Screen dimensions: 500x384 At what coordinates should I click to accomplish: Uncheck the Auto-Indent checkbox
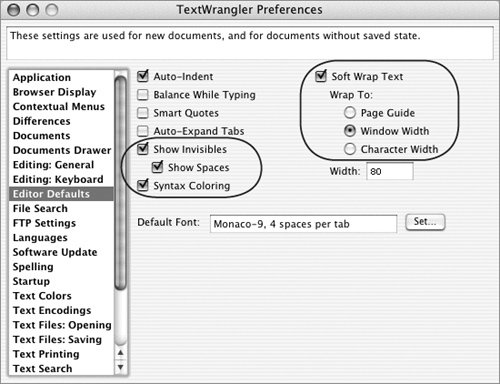143,76
